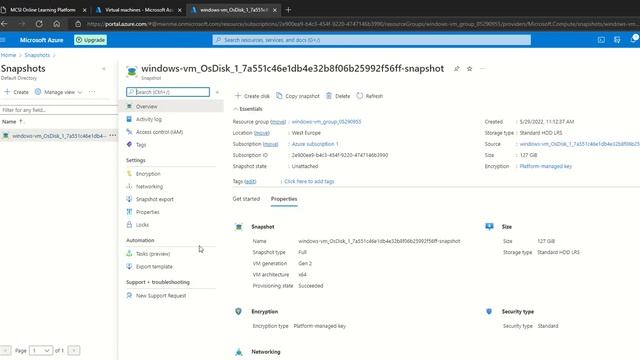Viewport: 640px width, 360px height.
Task: Collapse the resource menu sidebar
Action: (217, 92)
